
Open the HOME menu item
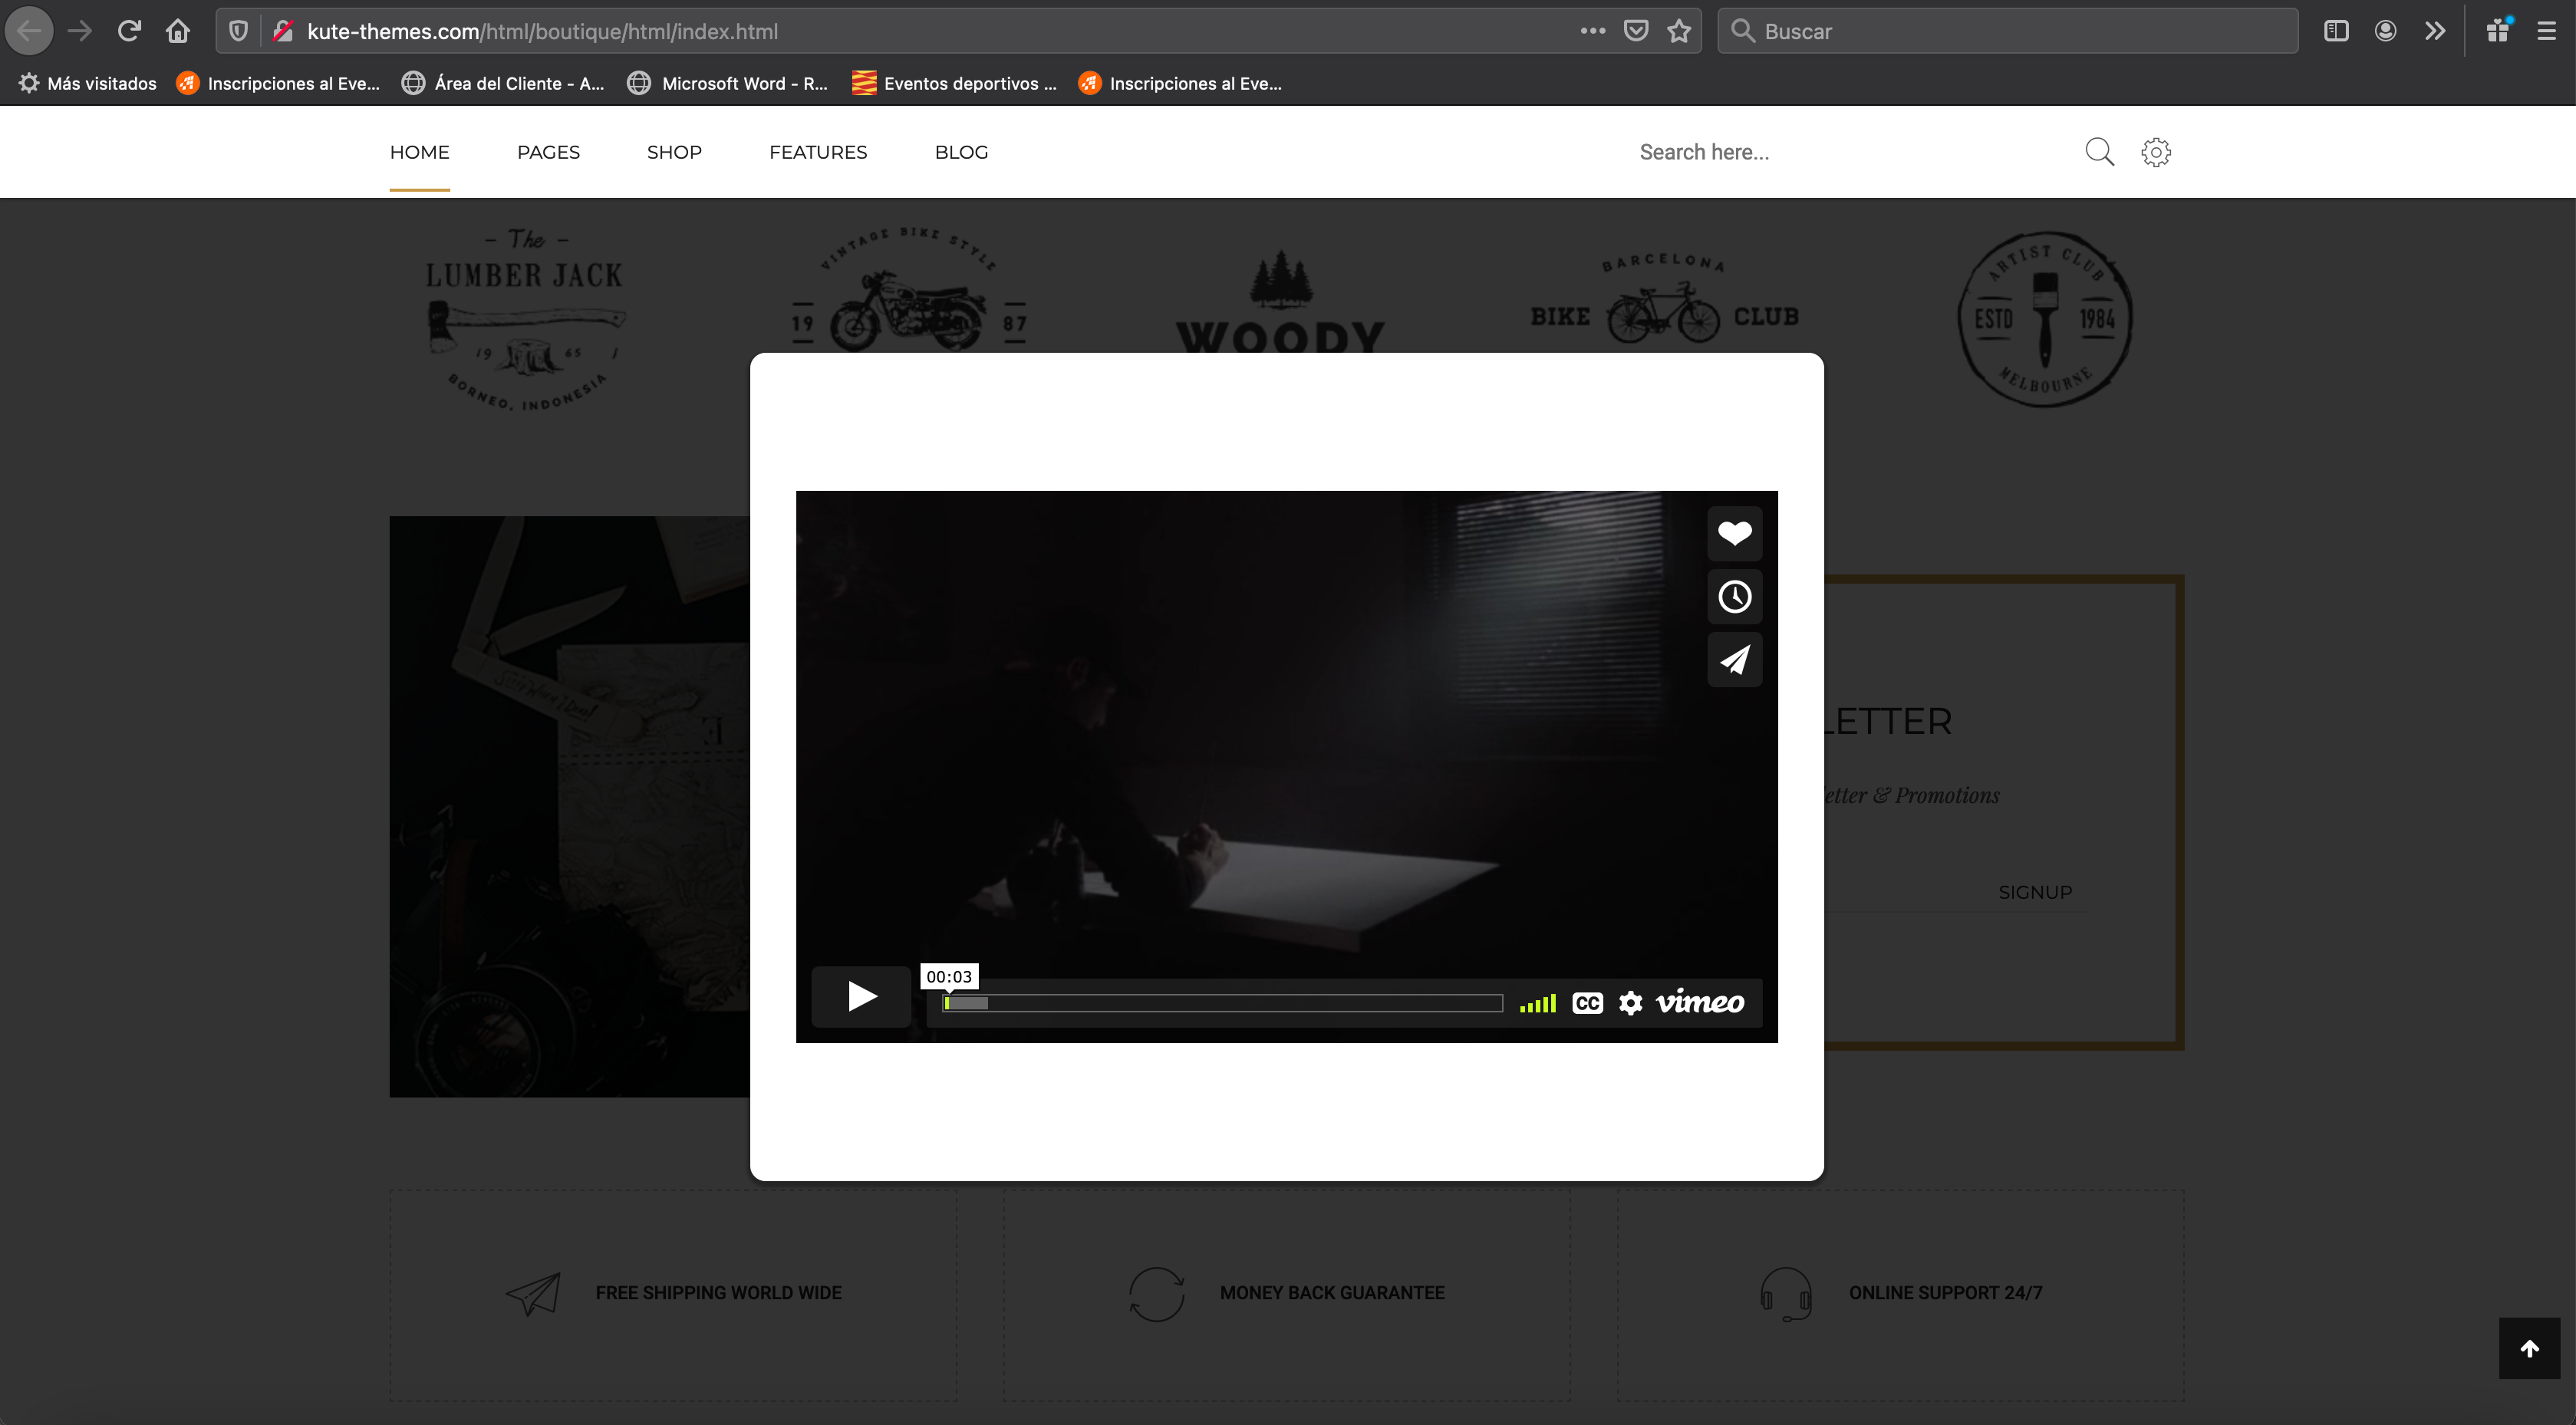pyautogui.click(x=419, y=152)
